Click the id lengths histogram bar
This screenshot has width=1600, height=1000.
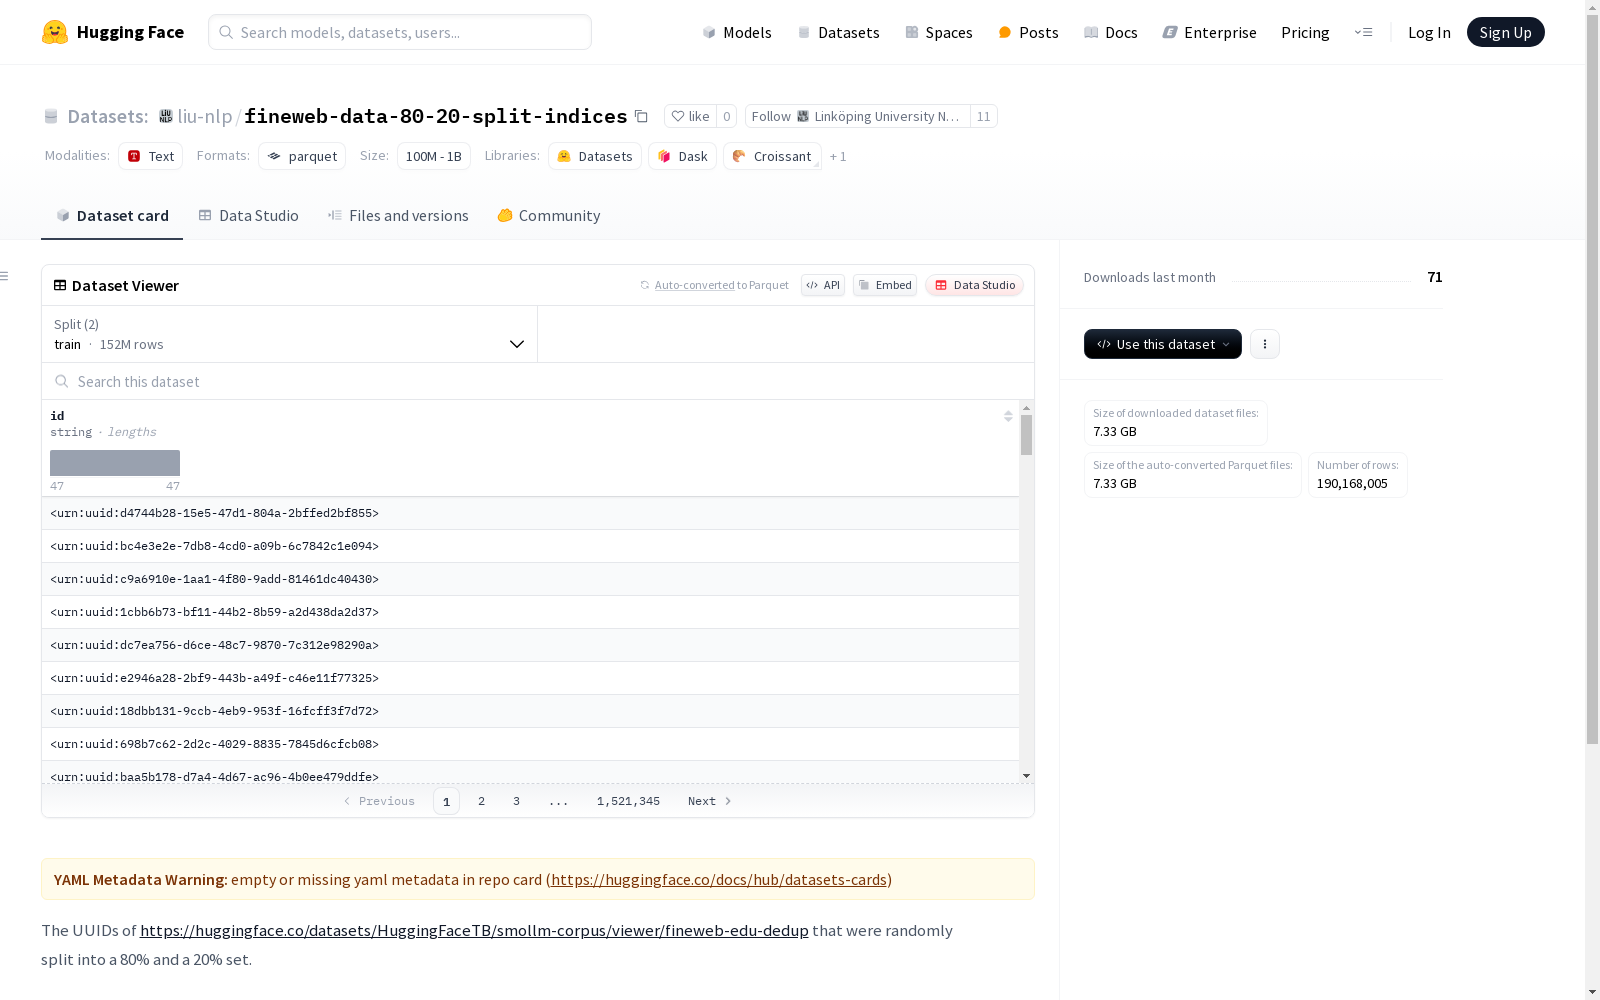point(115,463)
